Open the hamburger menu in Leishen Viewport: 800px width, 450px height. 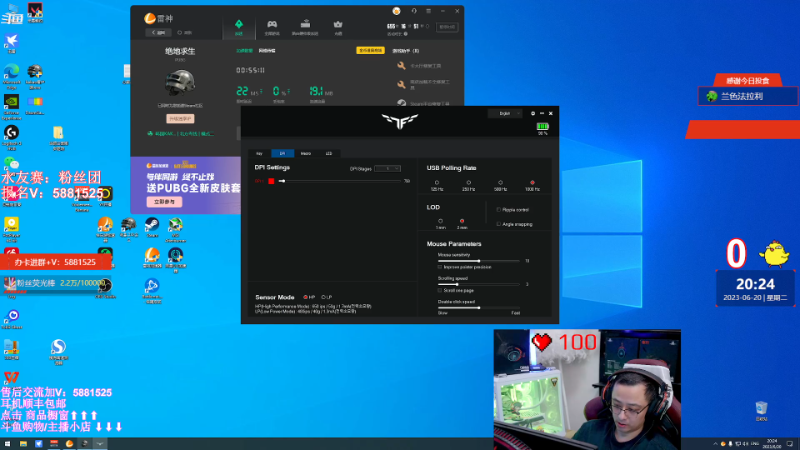pyautogui.click(x=429, y=11)
